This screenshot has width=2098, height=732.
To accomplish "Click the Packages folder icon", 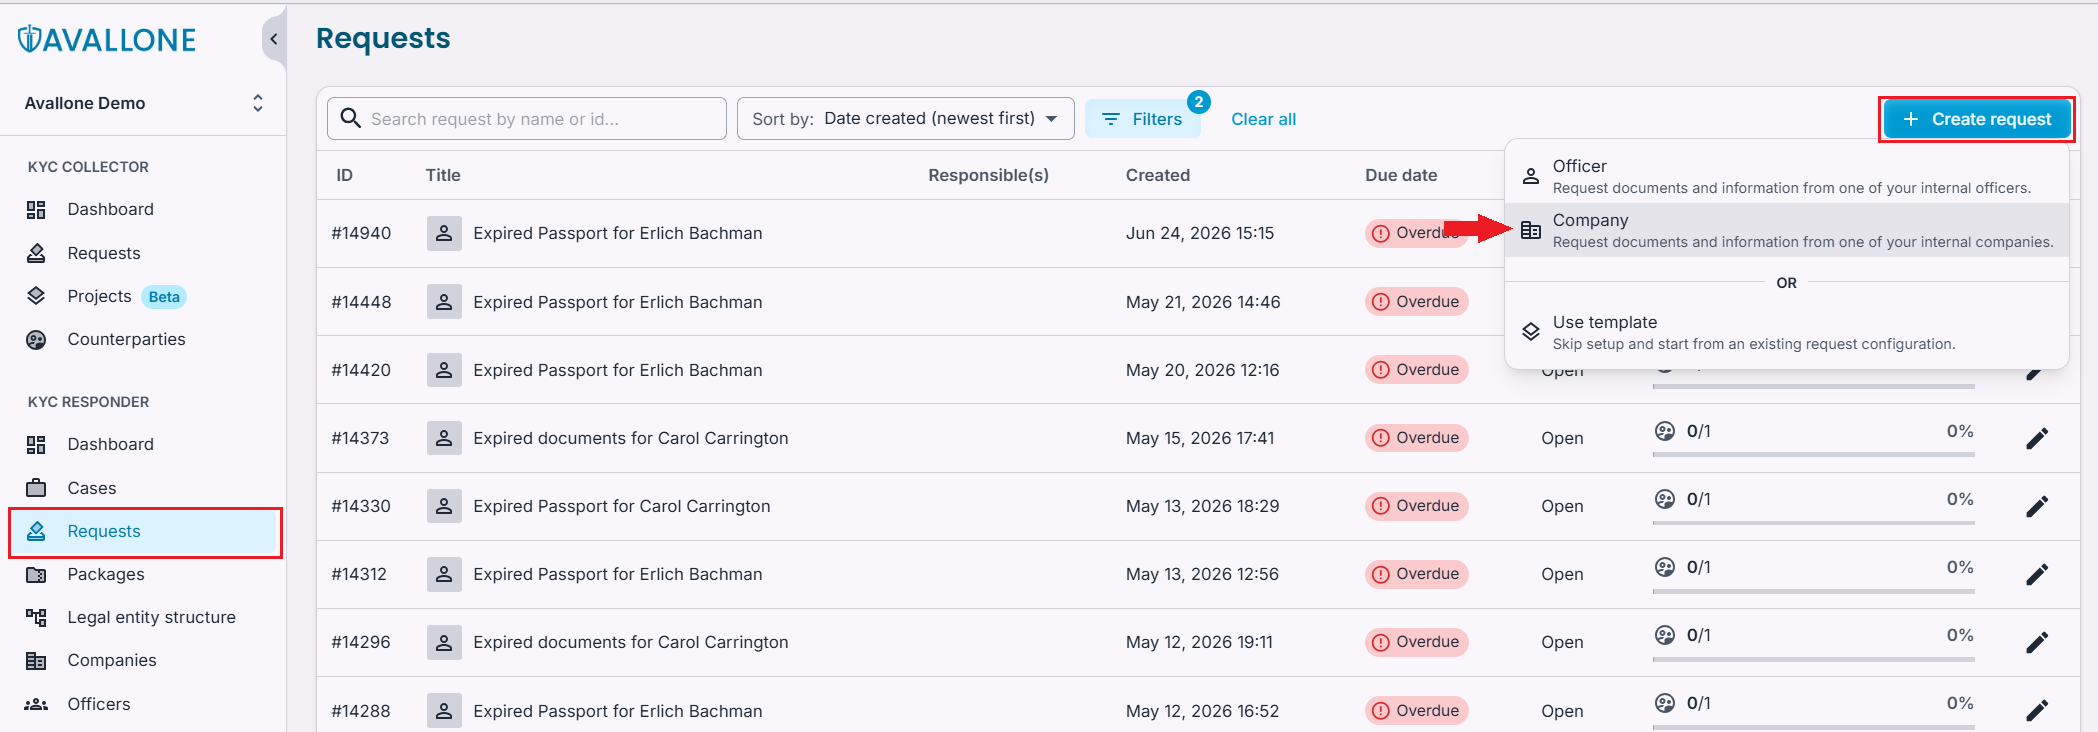I will (36, 574).
